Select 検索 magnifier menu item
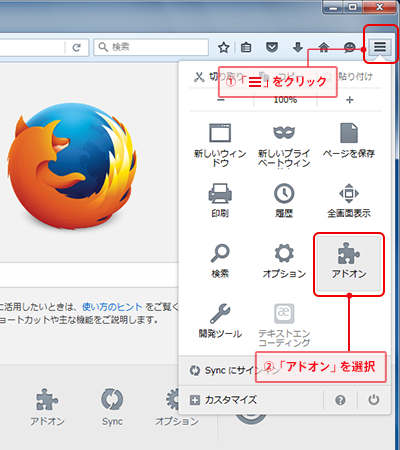The image size is (400, 450). click(x=220, y=261)
